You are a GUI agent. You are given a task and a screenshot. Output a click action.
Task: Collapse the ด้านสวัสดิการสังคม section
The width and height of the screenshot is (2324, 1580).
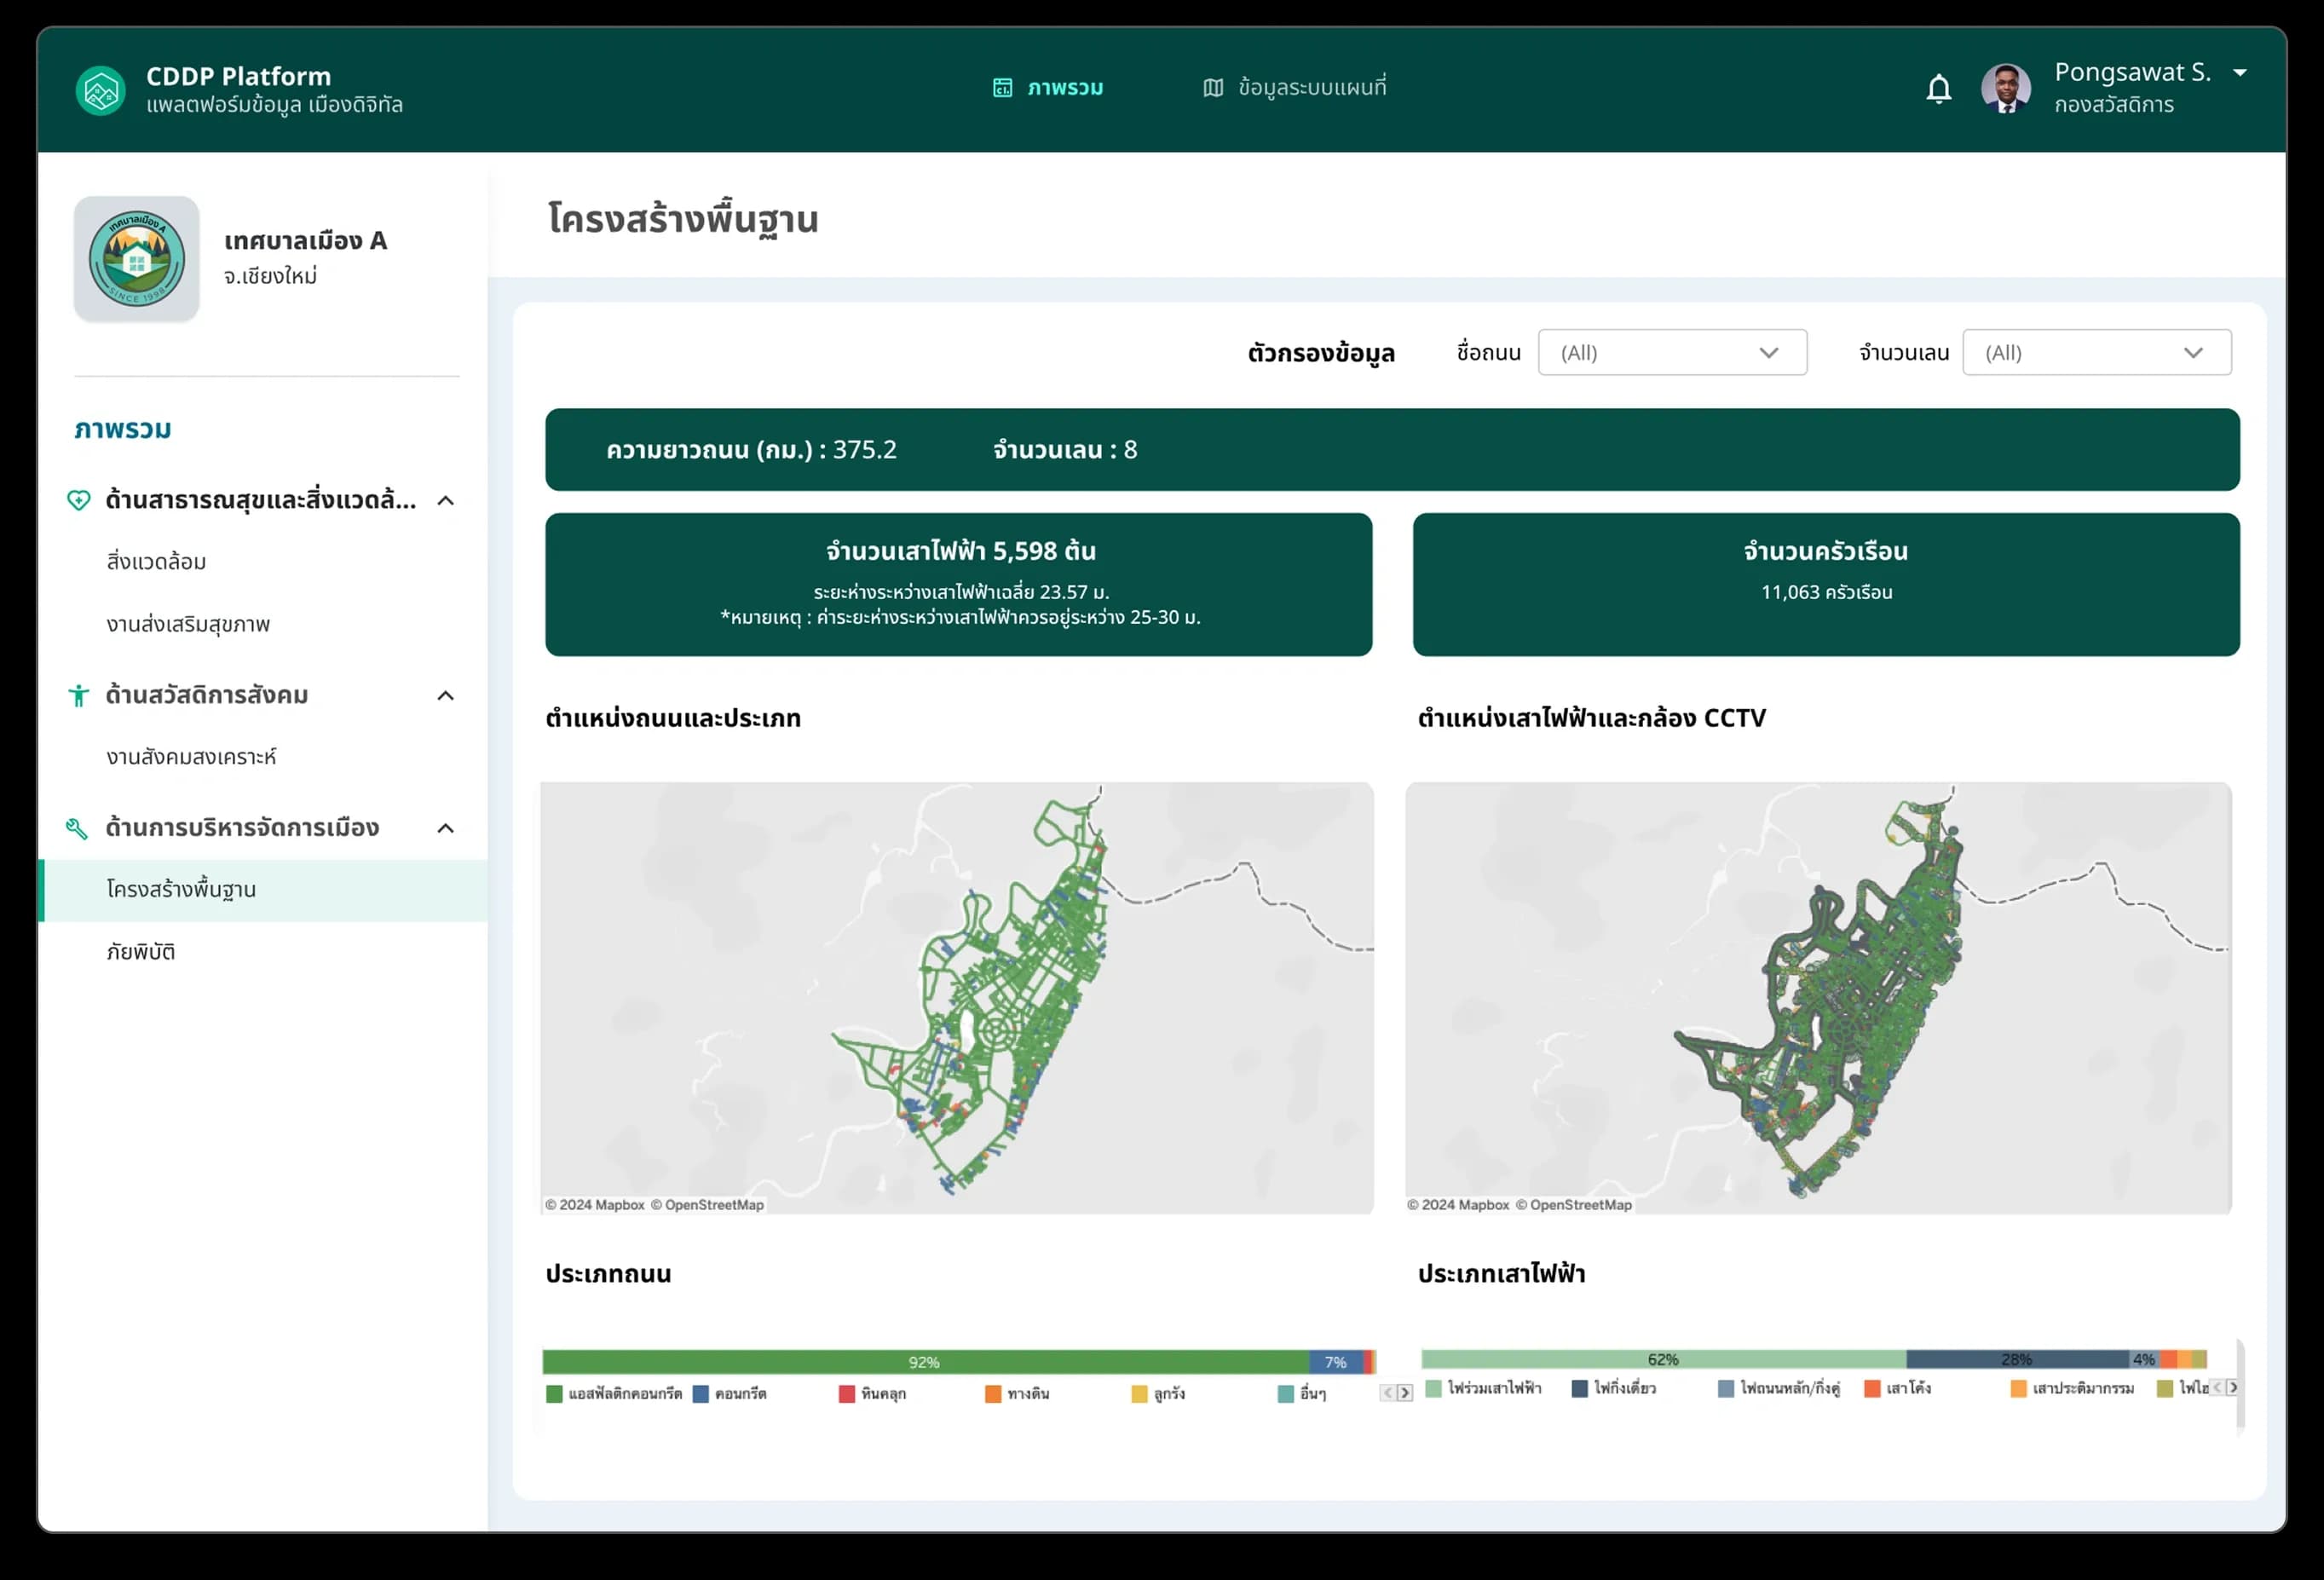(x=446, y=696)
